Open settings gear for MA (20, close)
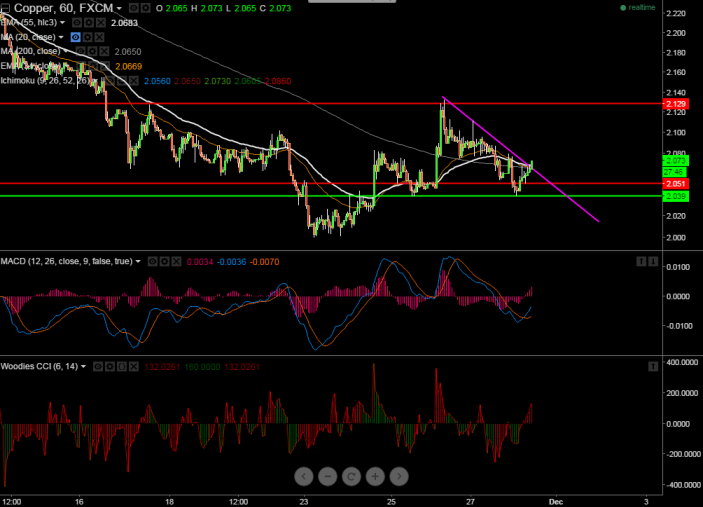 (x=90, y=37)
